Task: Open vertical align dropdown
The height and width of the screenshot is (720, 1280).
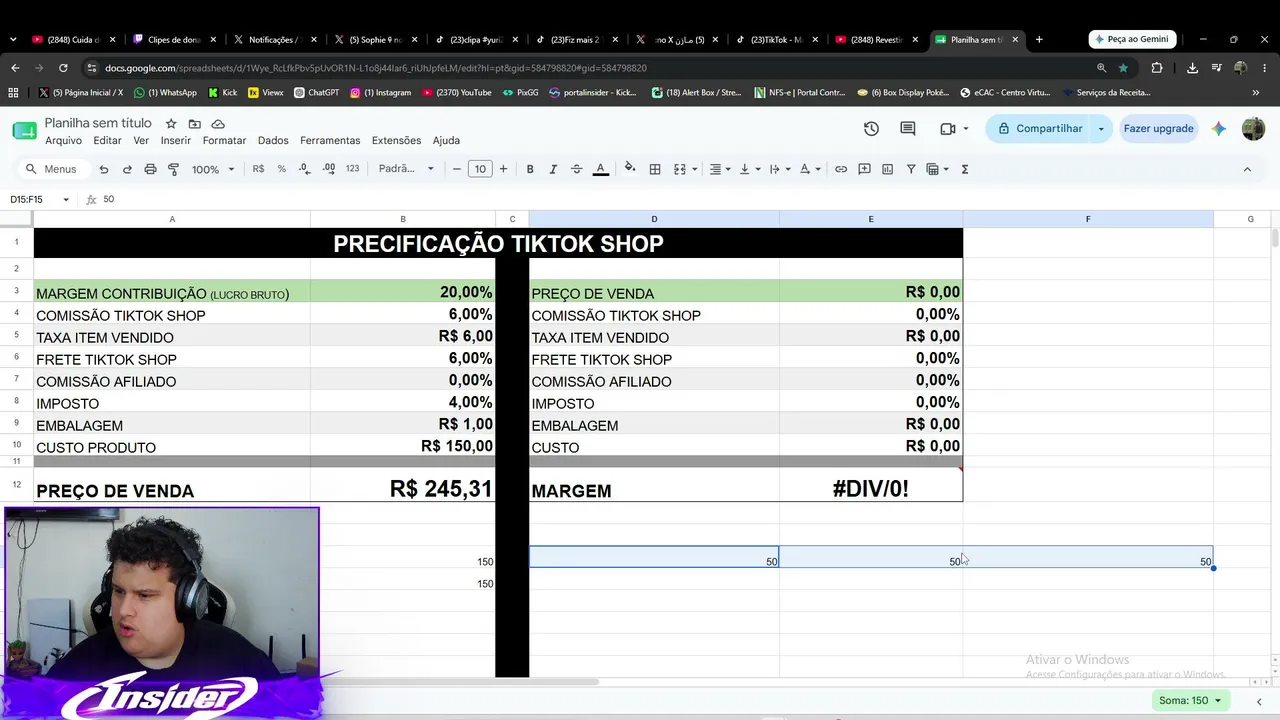Action: tap(749, 169)
